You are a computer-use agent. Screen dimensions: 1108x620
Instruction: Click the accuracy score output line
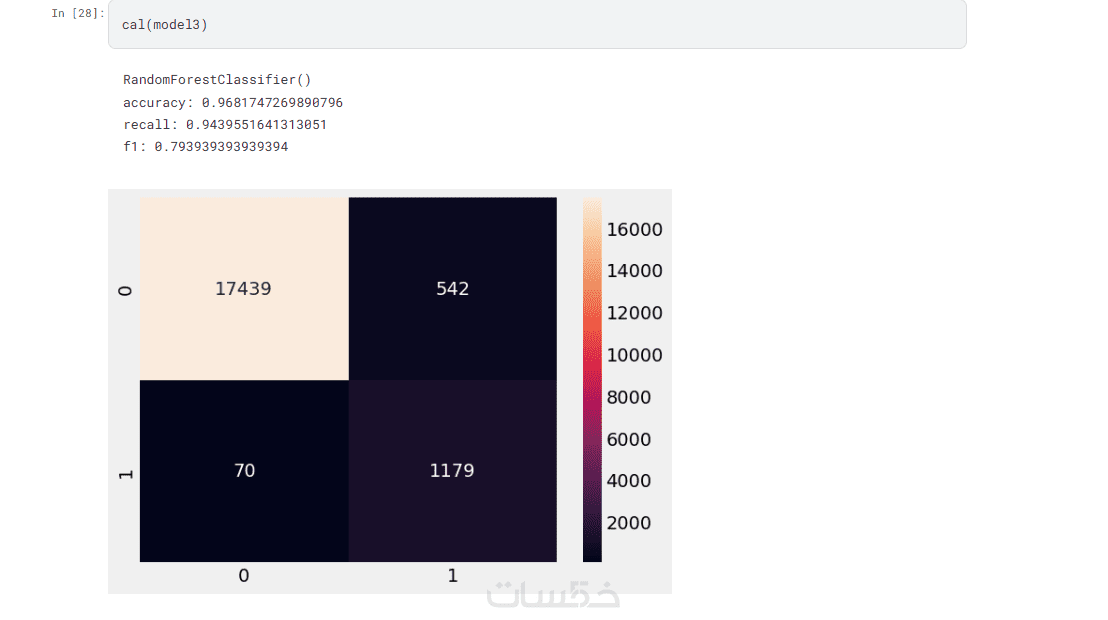233,102
